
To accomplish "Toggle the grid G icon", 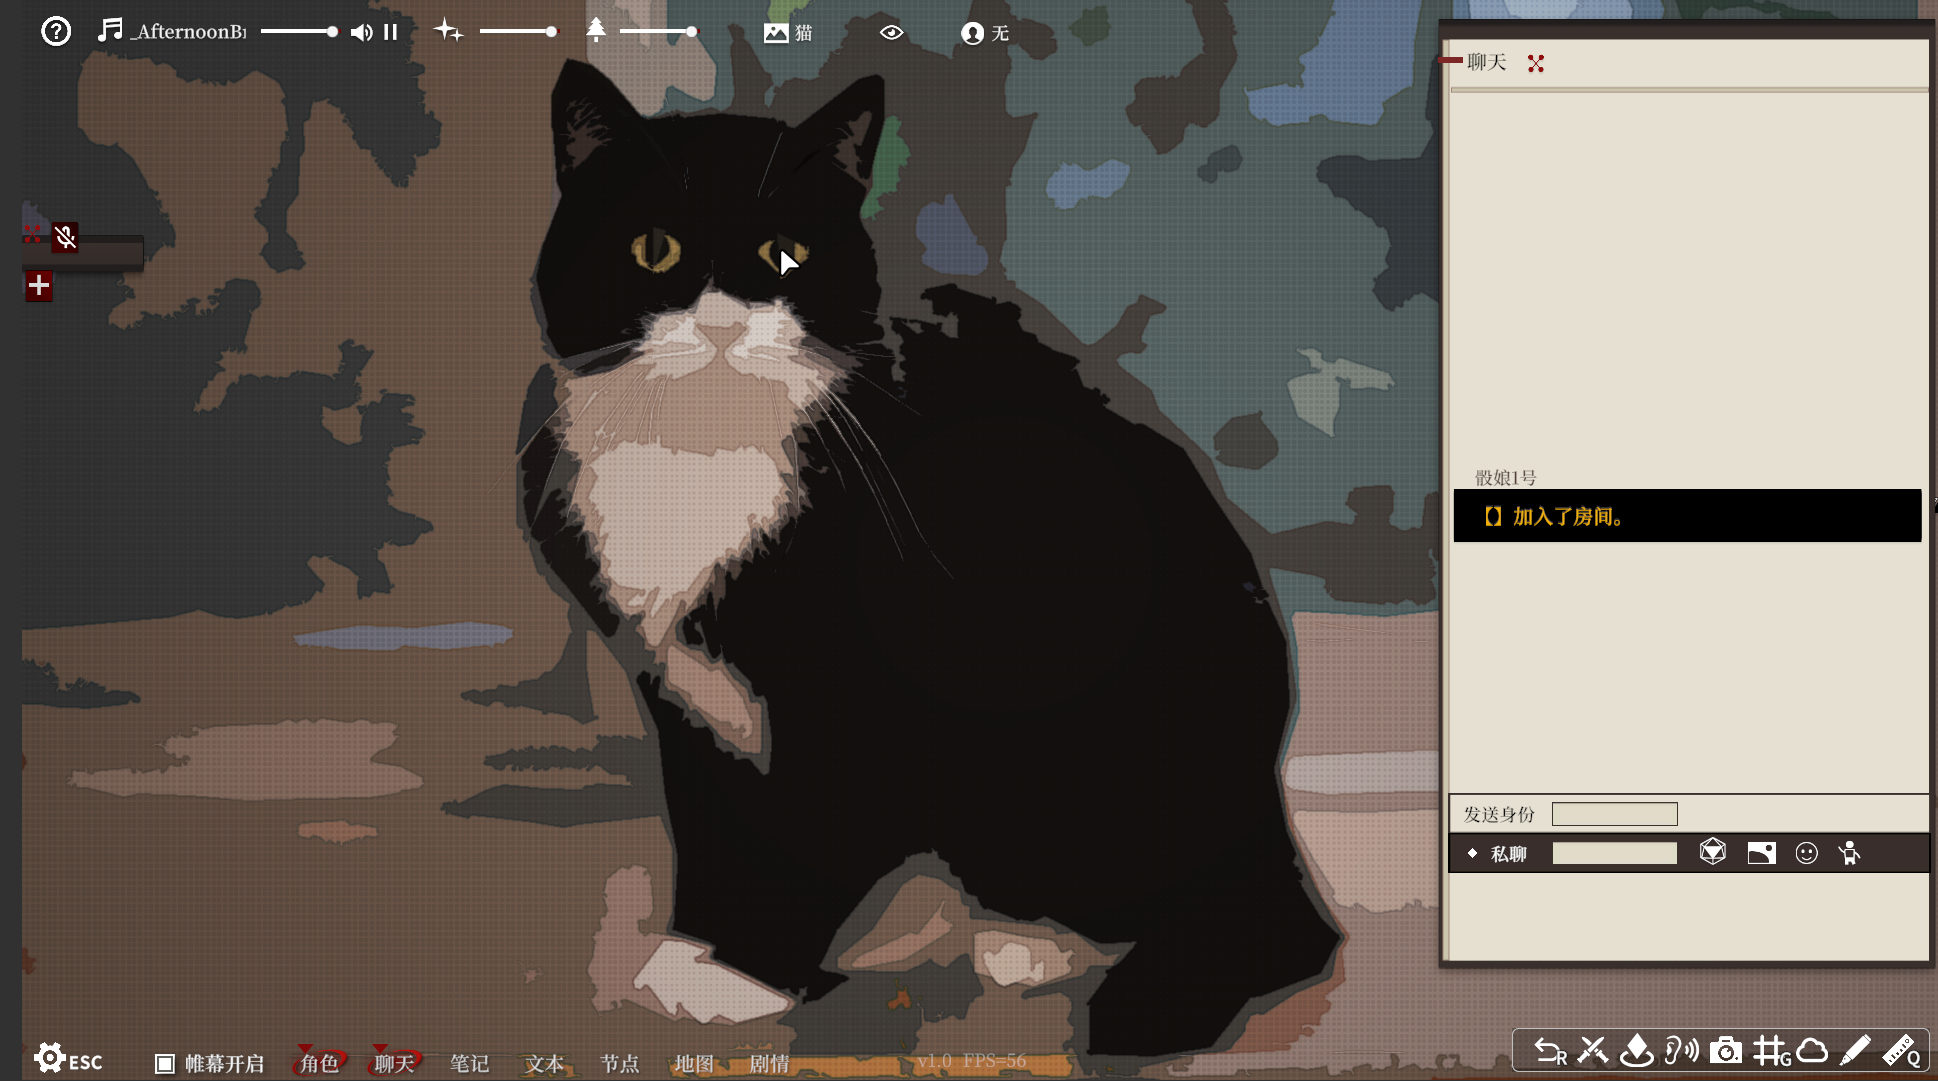I will (1770, 1051).
